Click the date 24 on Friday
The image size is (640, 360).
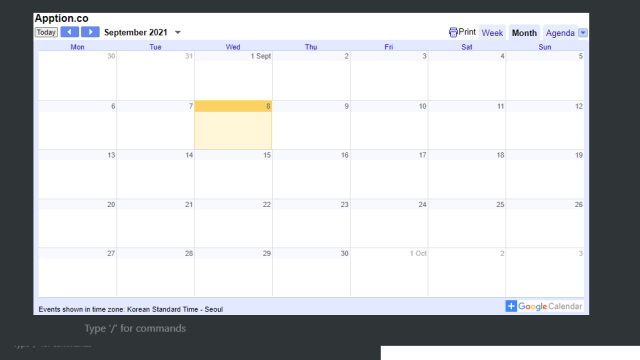pos(422,204)
